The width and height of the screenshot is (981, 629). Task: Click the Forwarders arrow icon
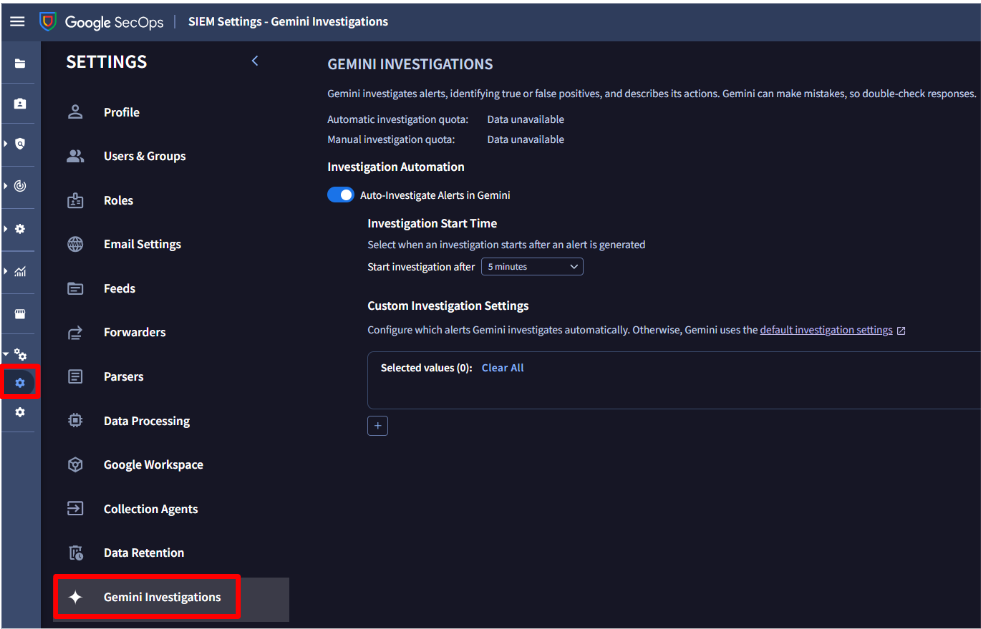(75, 332)
